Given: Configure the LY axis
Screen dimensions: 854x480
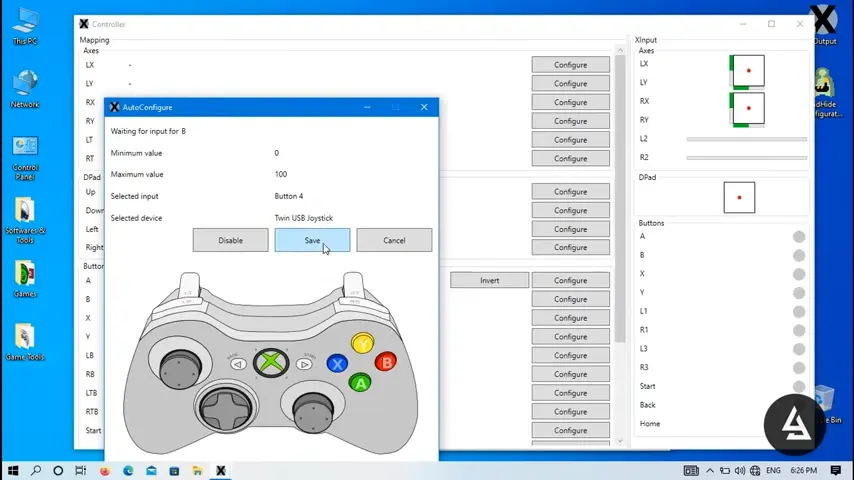Looking at the screenshot, I should click(x=570, y=83).
